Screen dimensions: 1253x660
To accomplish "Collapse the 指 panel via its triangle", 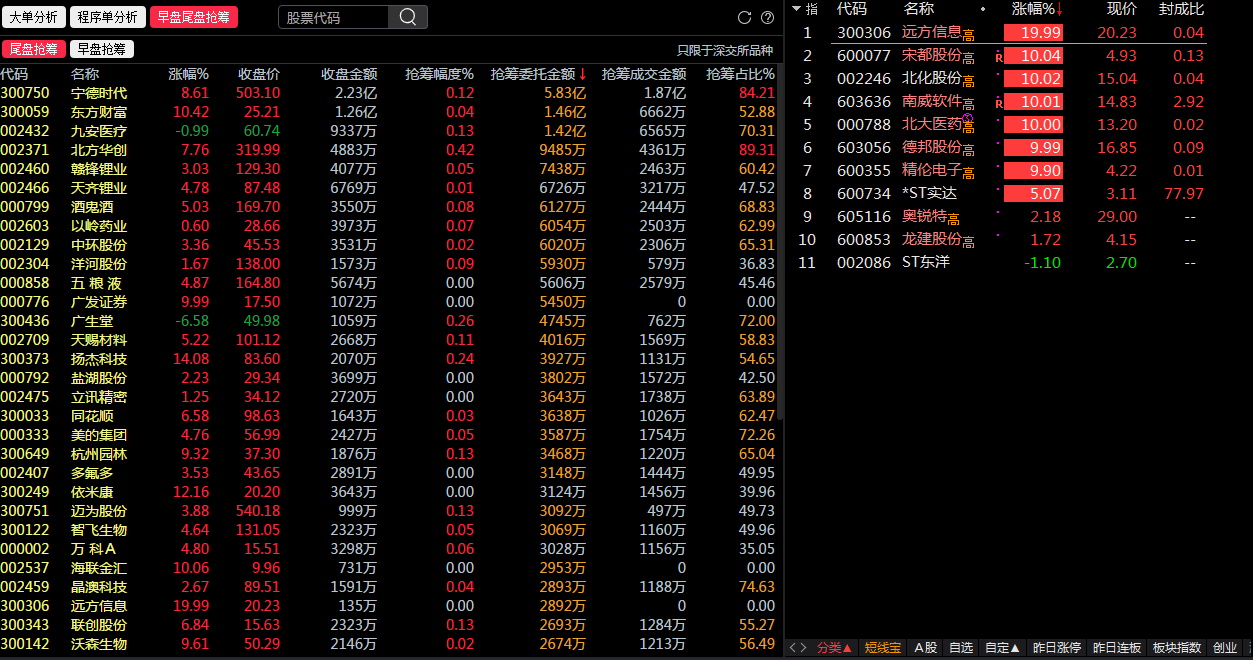I will pyautogui.click(x=796, y=9).
